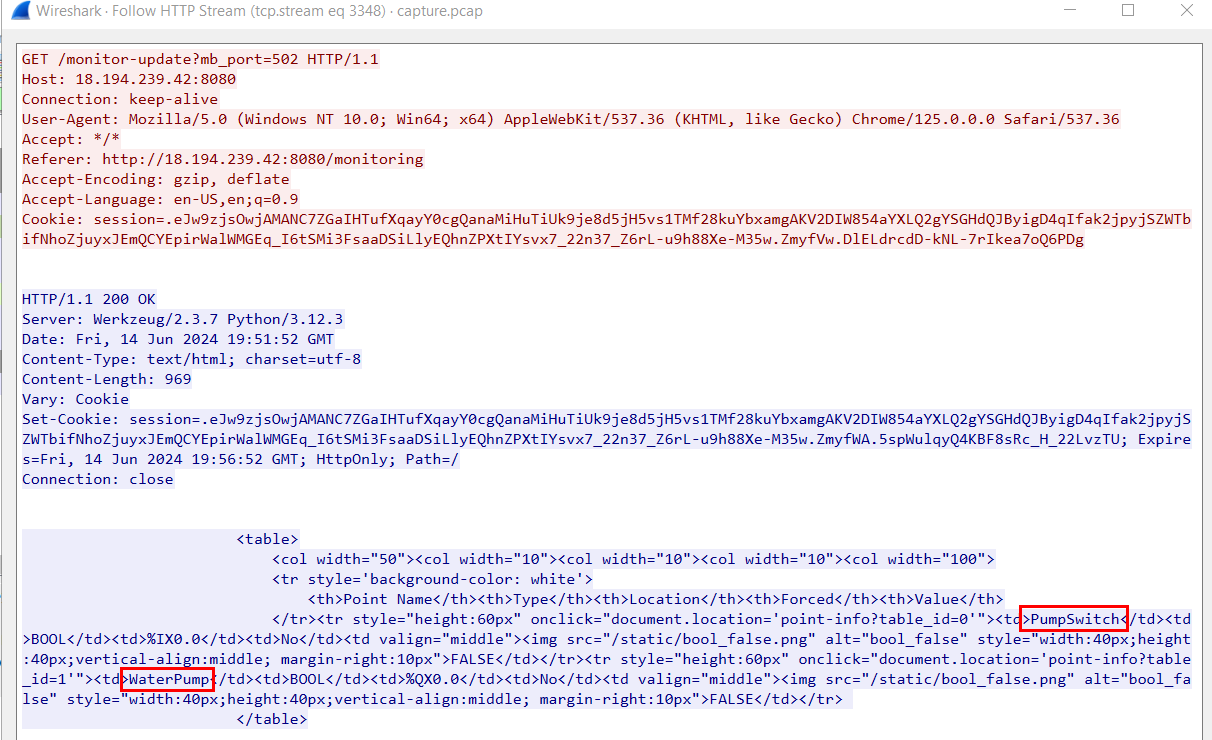Click the PumpSwitch text in the response
The image size is (1212, 740).
(1075, 619)
